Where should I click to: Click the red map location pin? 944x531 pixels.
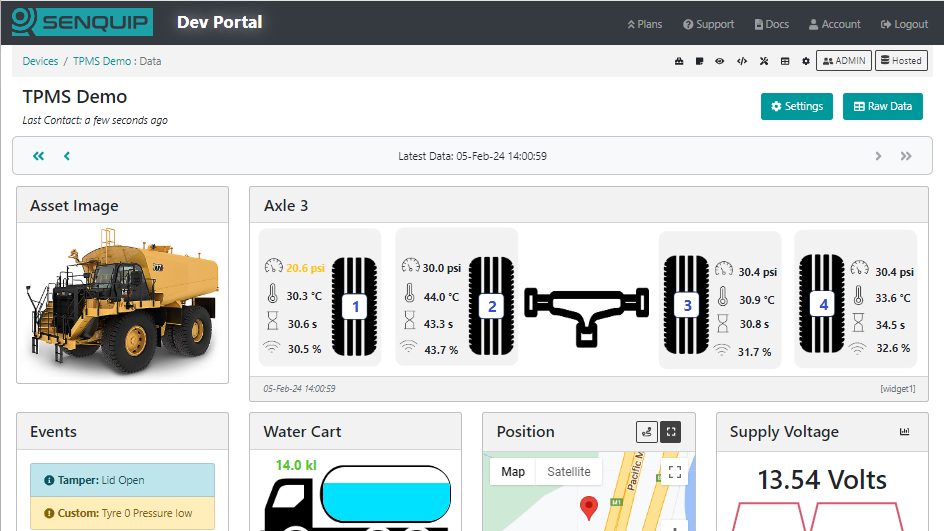pyautogui.click(x=589, y=508)
